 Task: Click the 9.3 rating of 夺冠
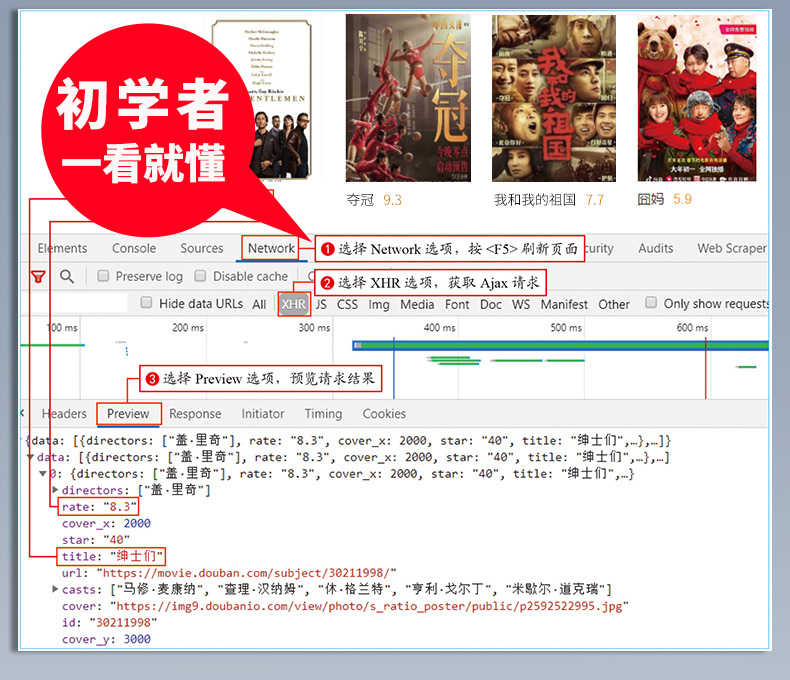tap(392, 200)
